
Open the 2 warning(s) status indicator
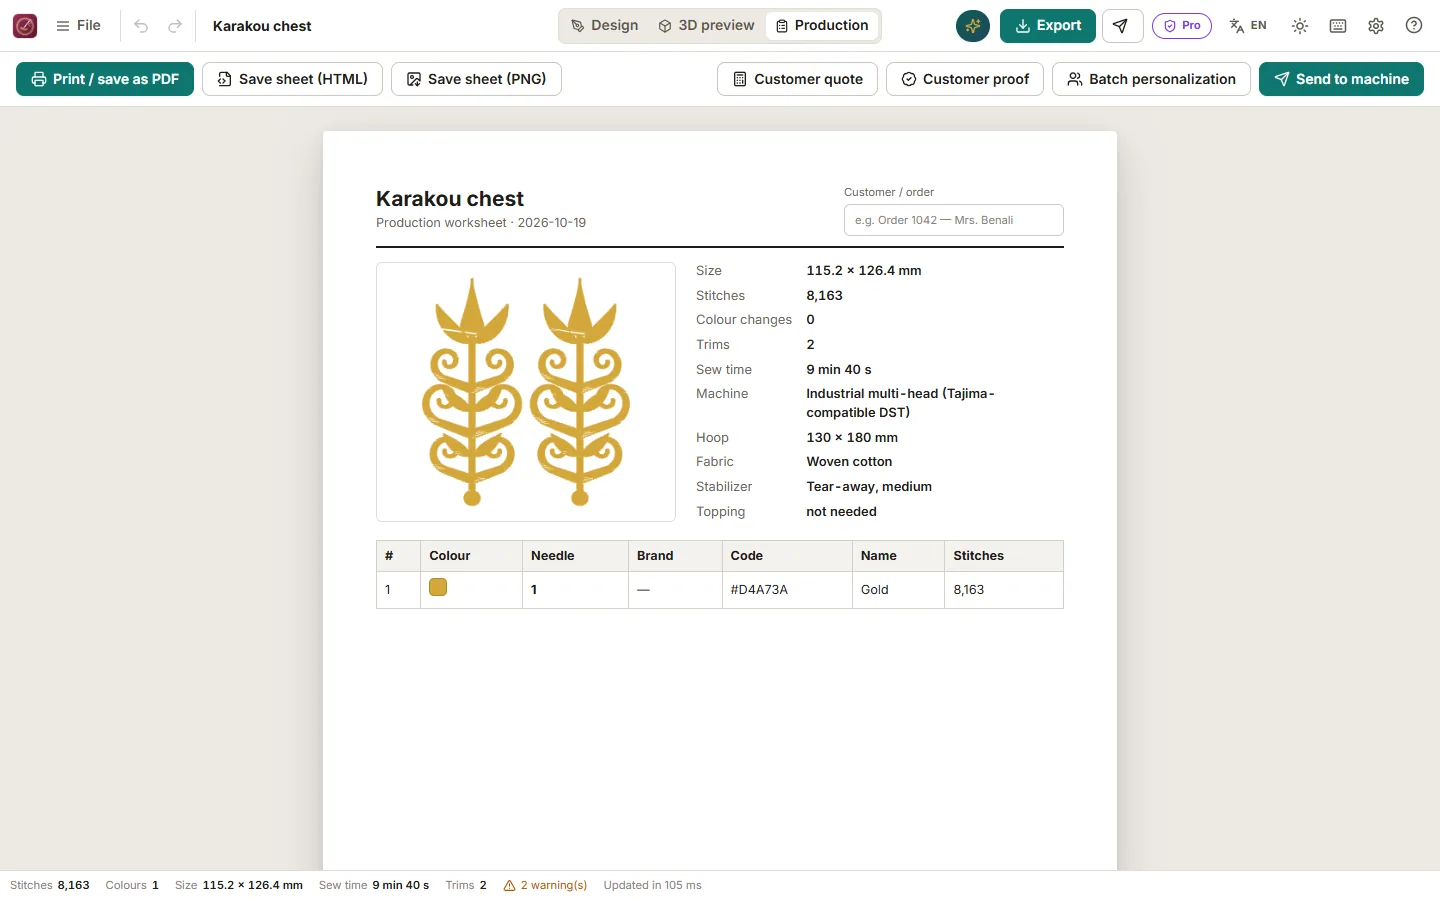(545, 885)
